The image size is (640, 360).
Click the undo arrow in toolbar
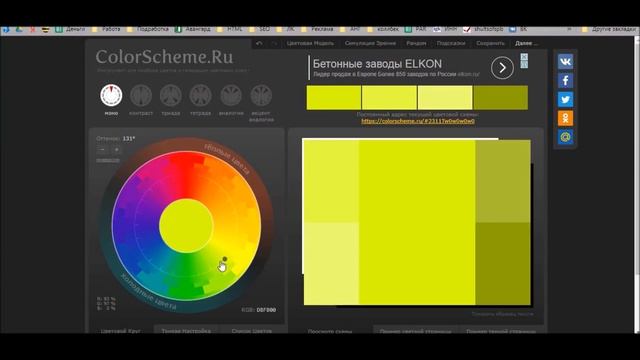pos(259,43)
